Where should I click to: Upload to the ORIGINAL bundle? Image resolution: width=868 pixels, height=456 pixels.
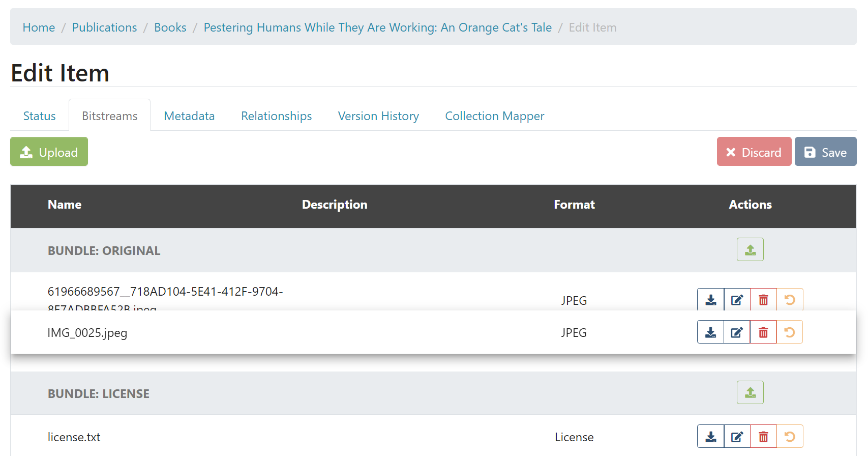(750, 250)
